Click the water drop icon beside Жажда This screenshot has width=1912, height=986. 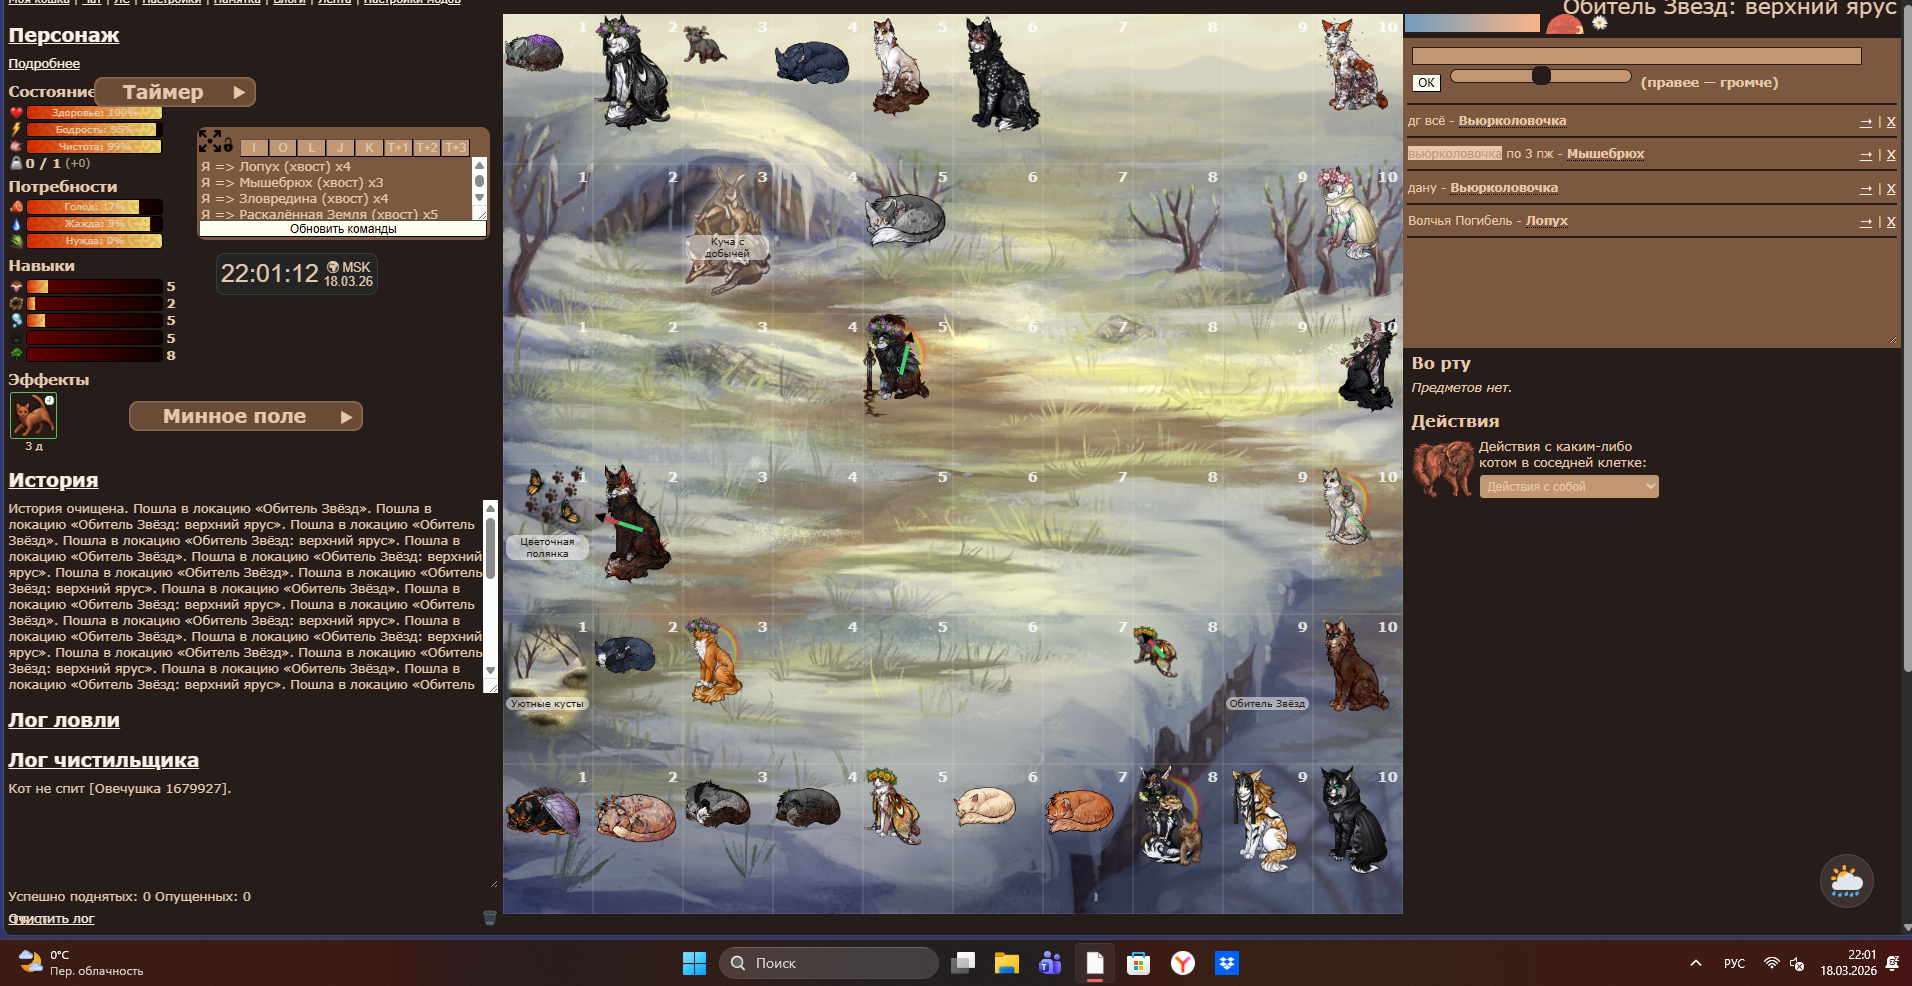[x=16, y=224]
